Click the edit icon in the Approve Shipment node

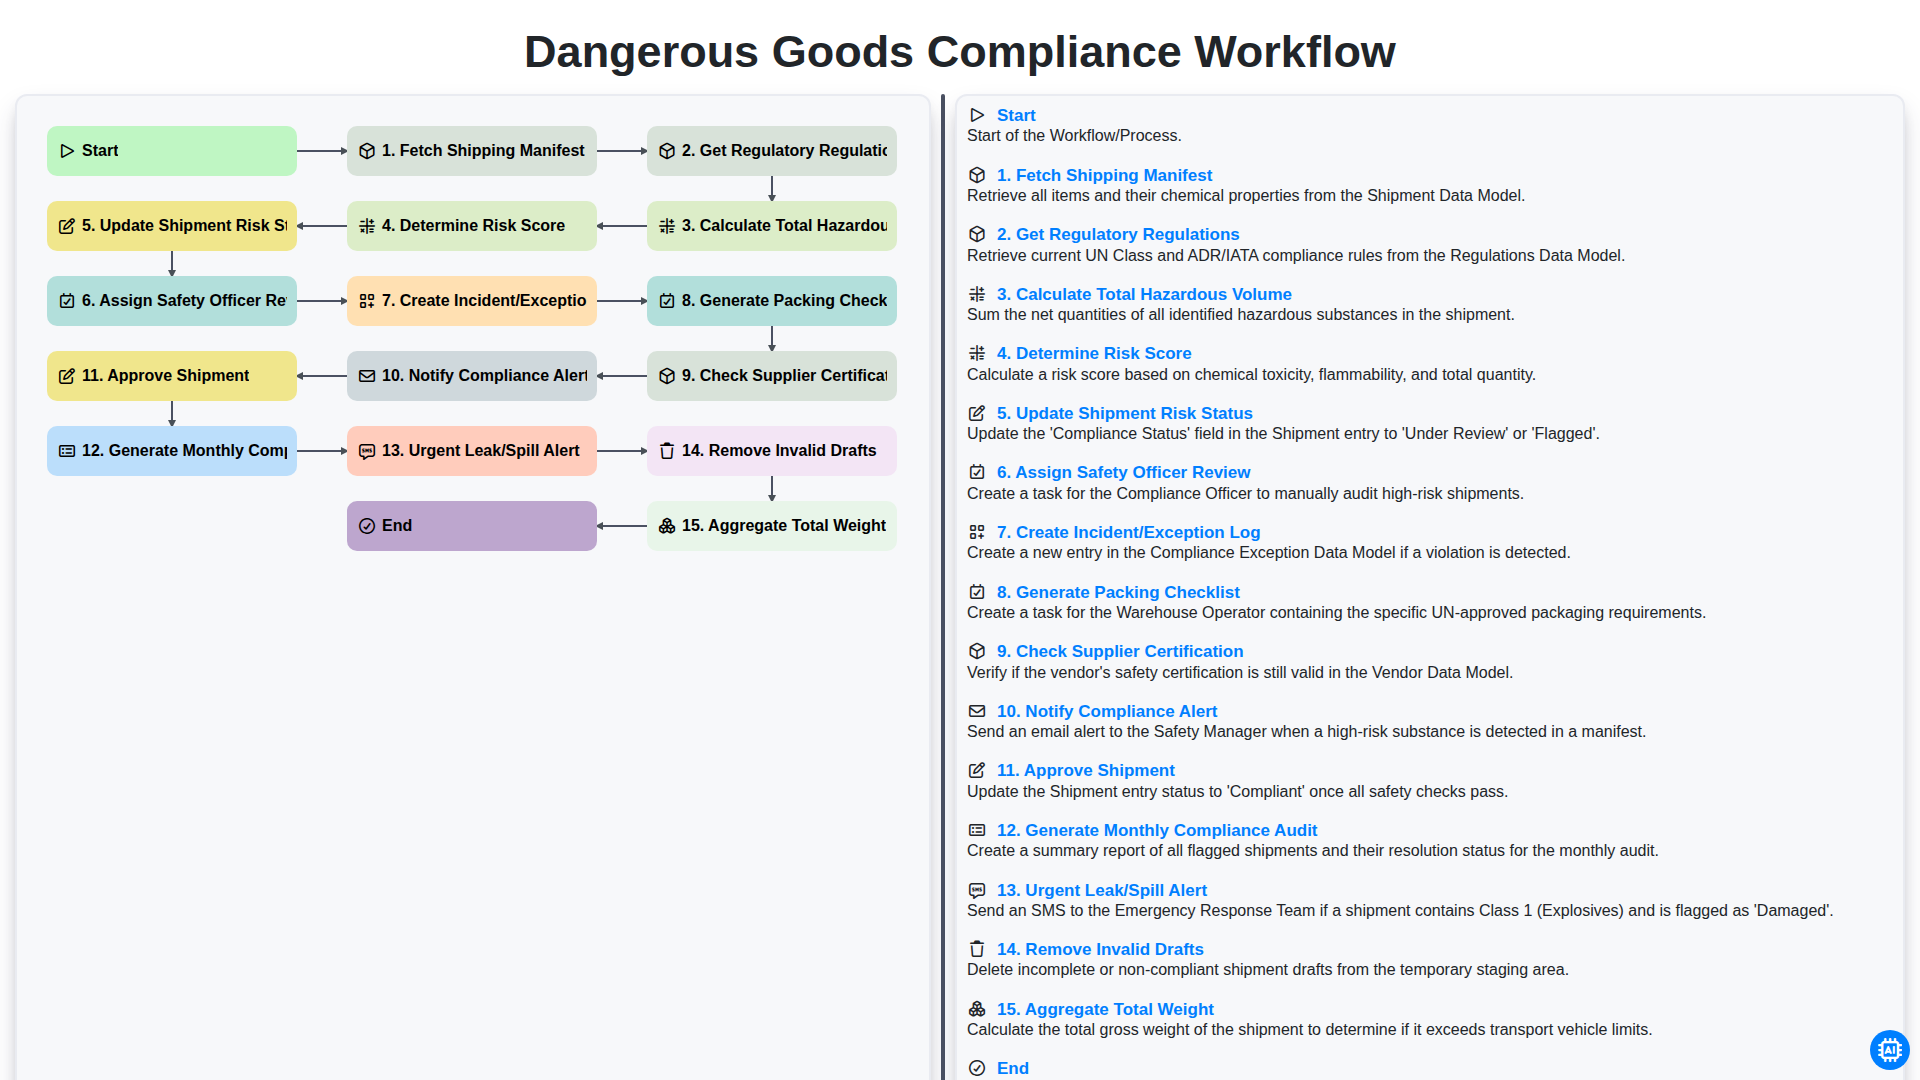[x=67, y=376]
